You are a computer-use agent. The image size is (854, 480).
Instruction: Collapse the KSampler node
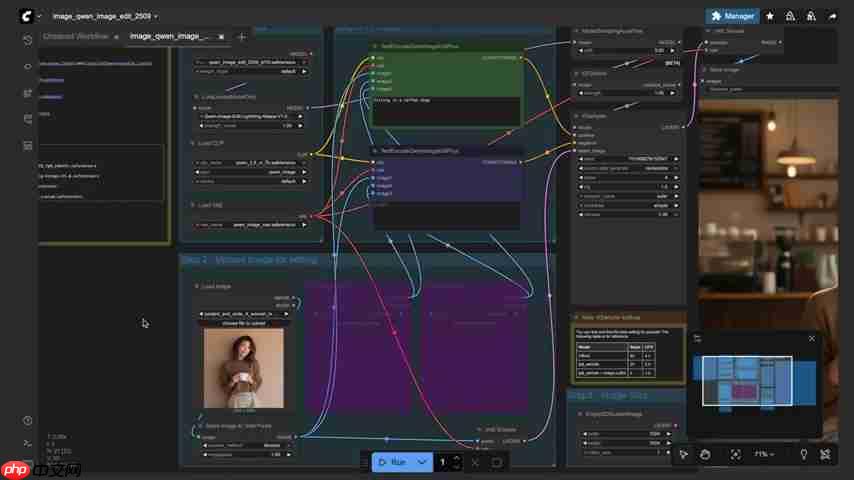pos(577,116)
